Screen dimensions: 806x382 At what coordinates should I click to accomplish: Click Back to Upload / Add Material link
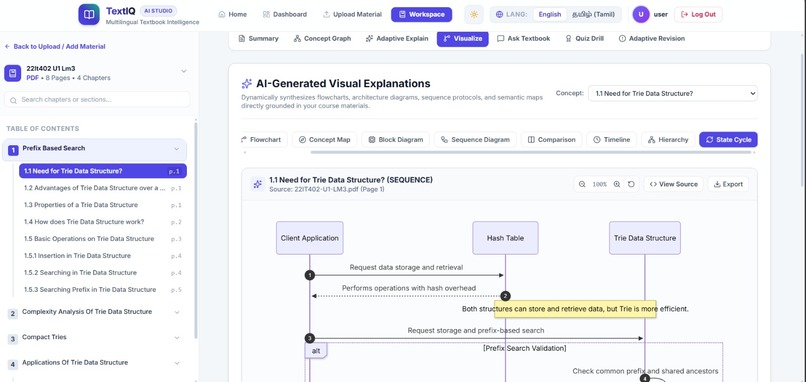pyautogui.click(x=54, y=46)
